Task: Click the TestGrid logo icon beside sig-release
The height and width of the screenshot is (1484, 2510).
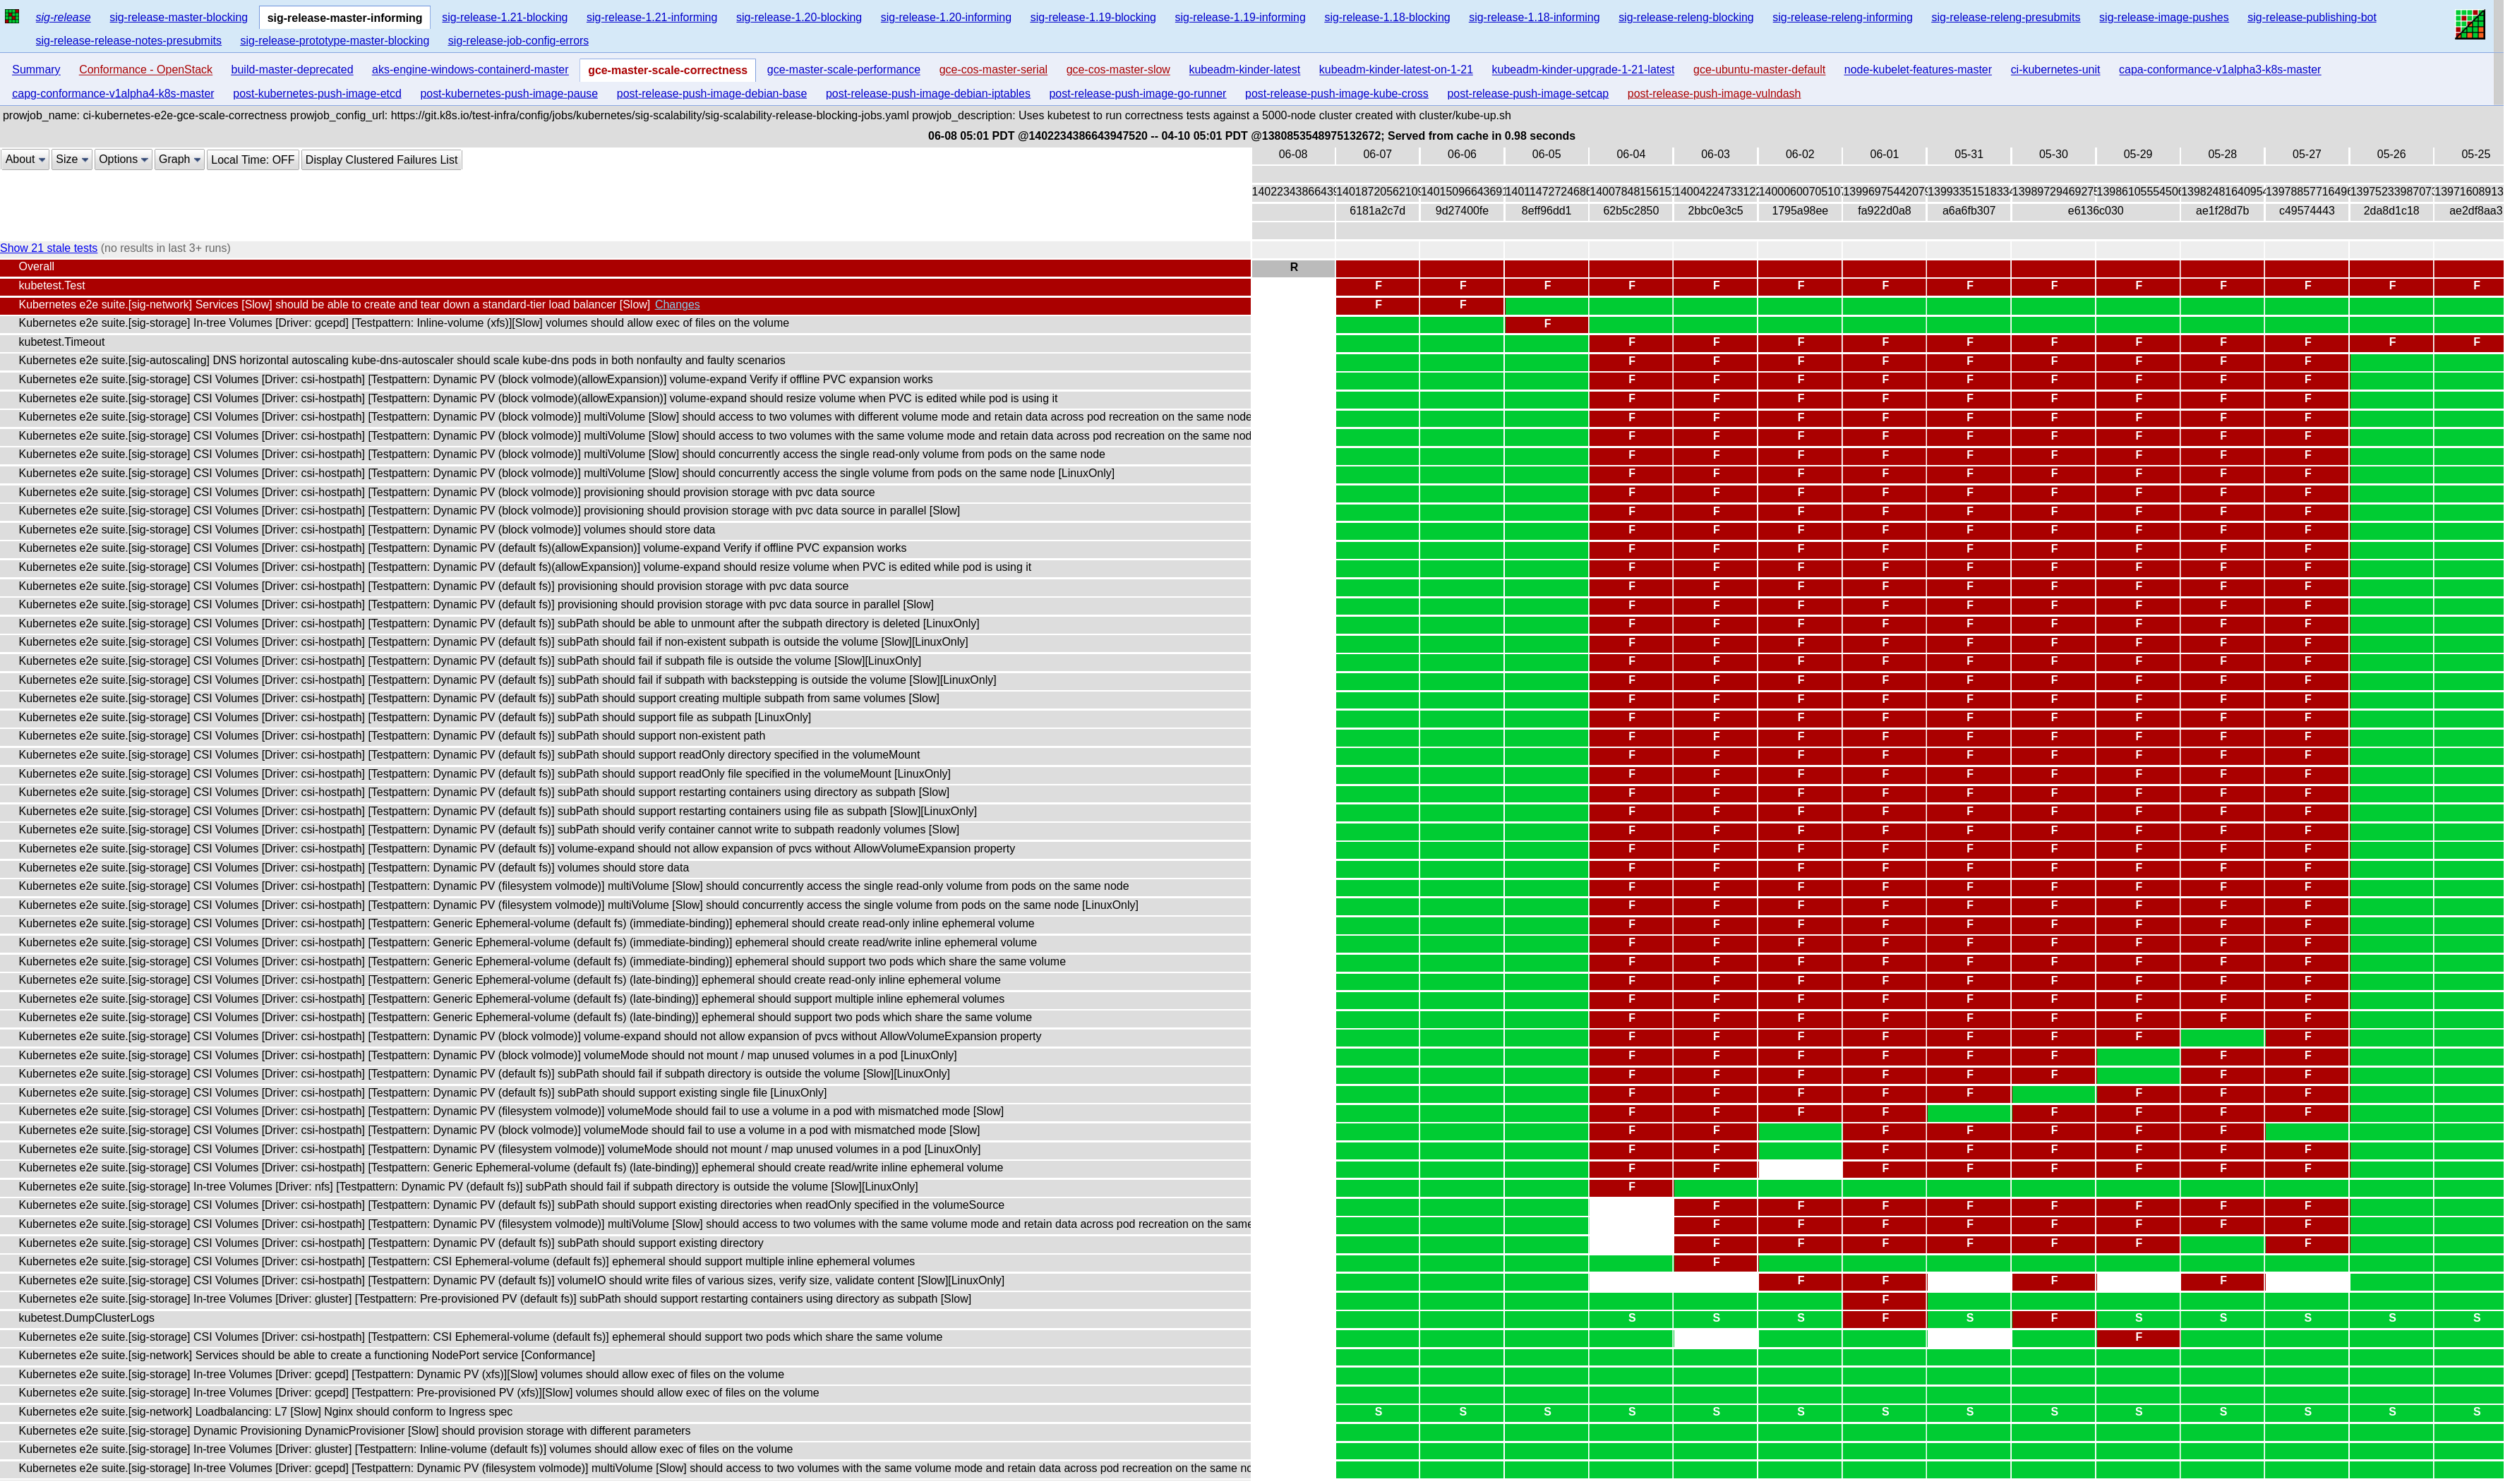Action: point(12,17)
